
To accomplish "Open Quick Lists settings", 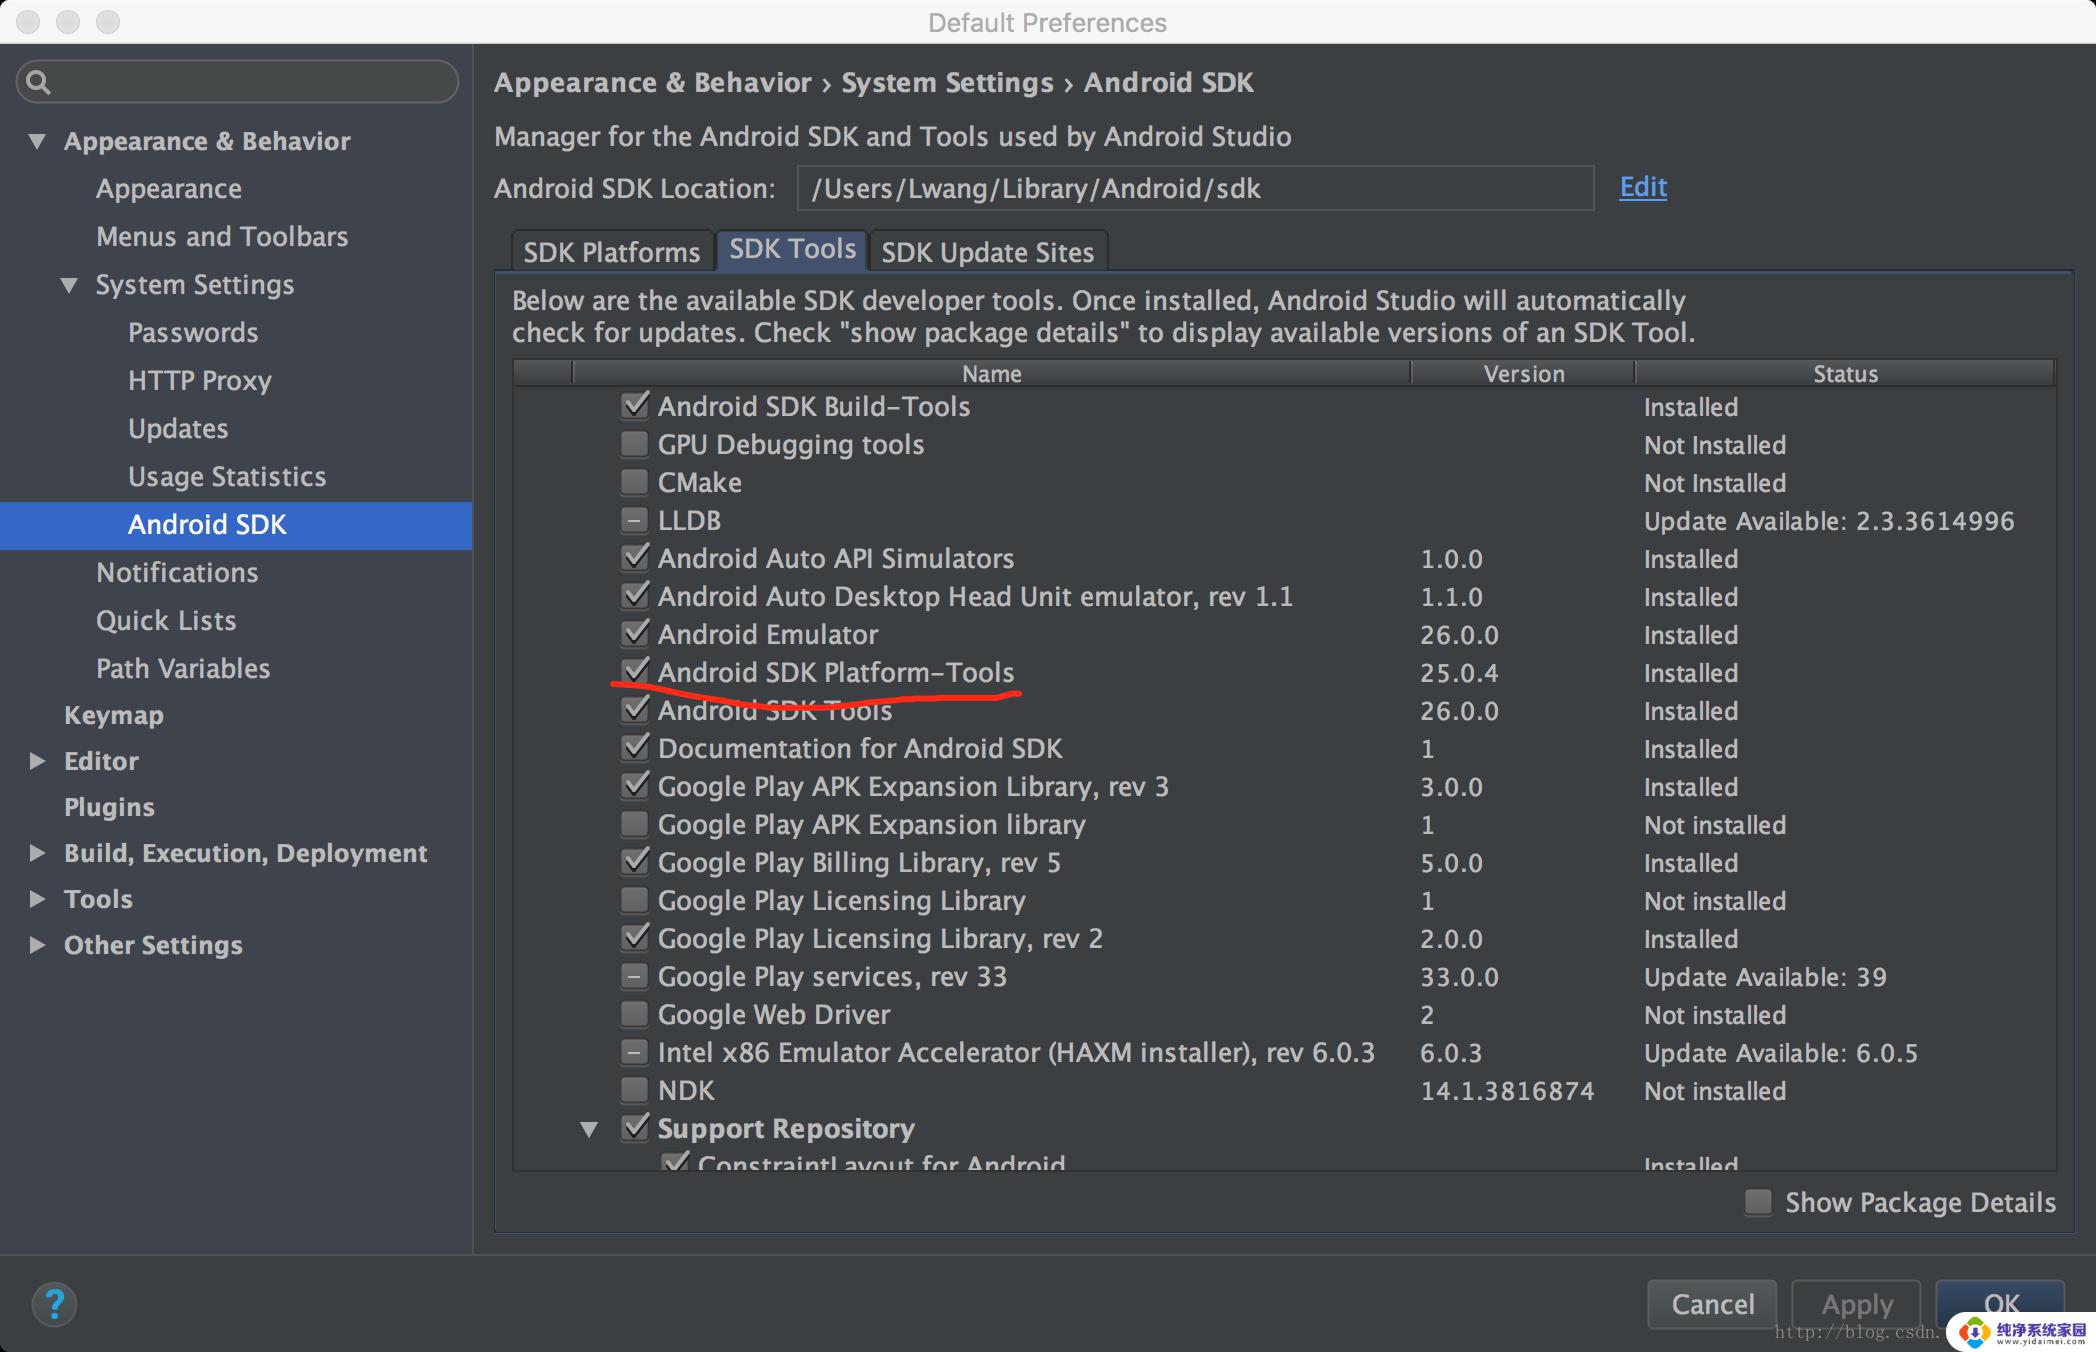I will point(166,621).
